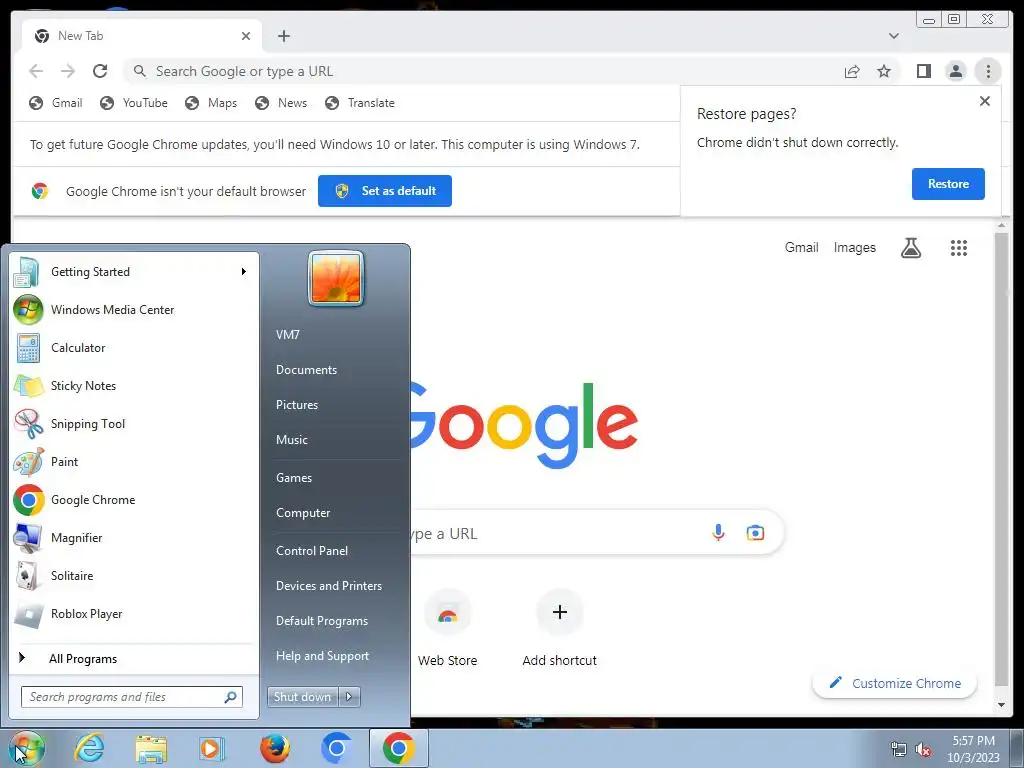
Task: Open Games in Start menu
Action: click(x=294, y=478)
